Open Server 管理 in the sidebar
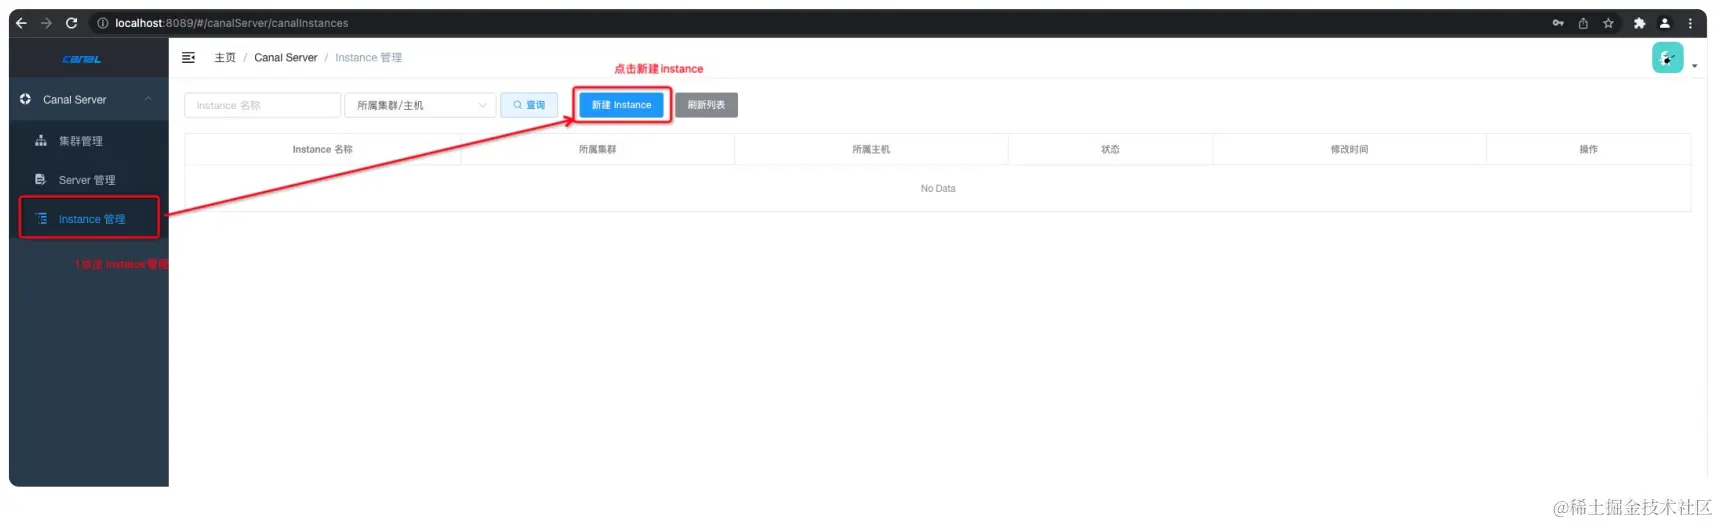This screenshot has height=524, width=1719. [x=88, y=180]
